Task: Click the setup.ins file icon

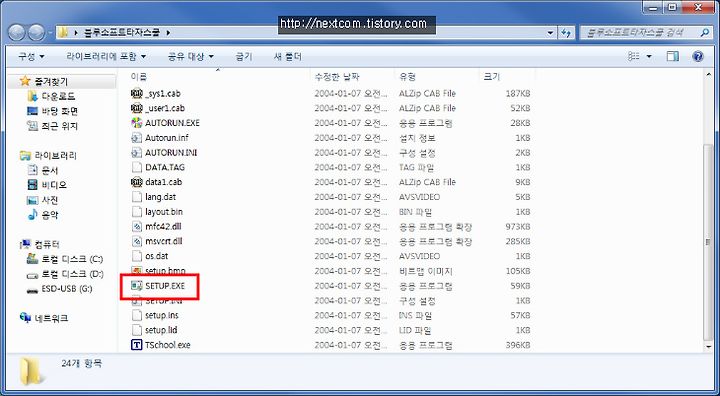Action: (x=136, y=315)
